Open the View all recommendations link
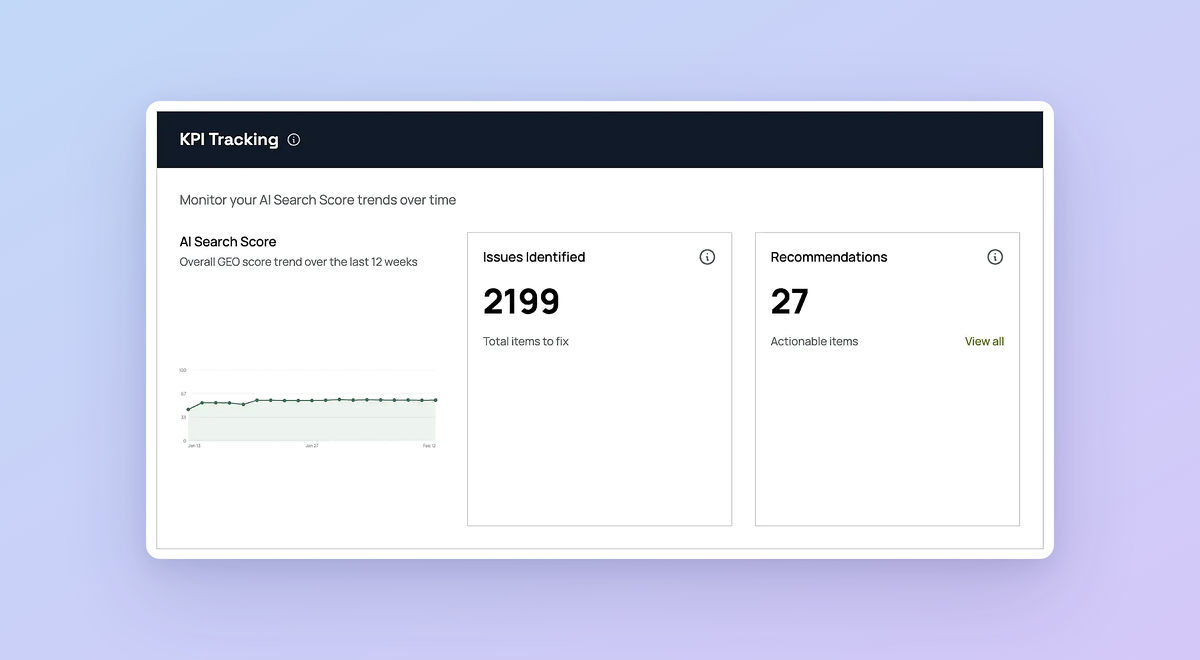 click(x=984, y=341)
